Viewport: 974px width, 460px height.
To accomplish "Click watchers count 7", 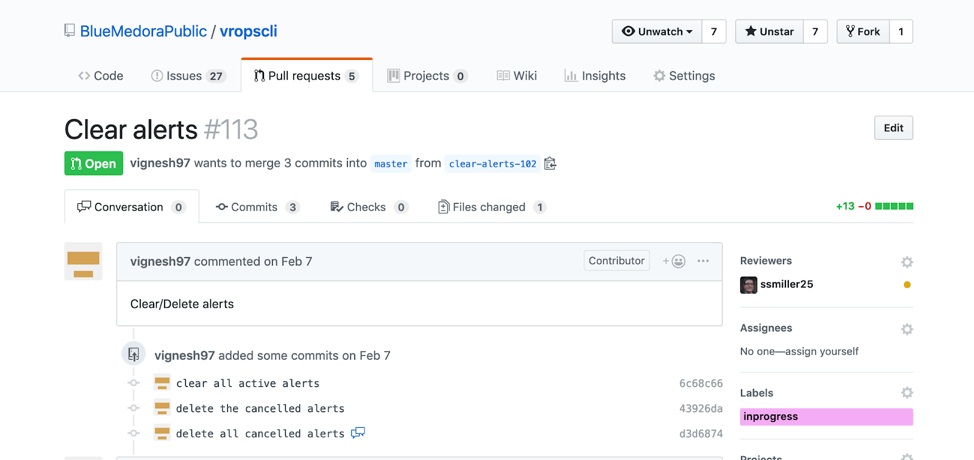I will 714,32.
